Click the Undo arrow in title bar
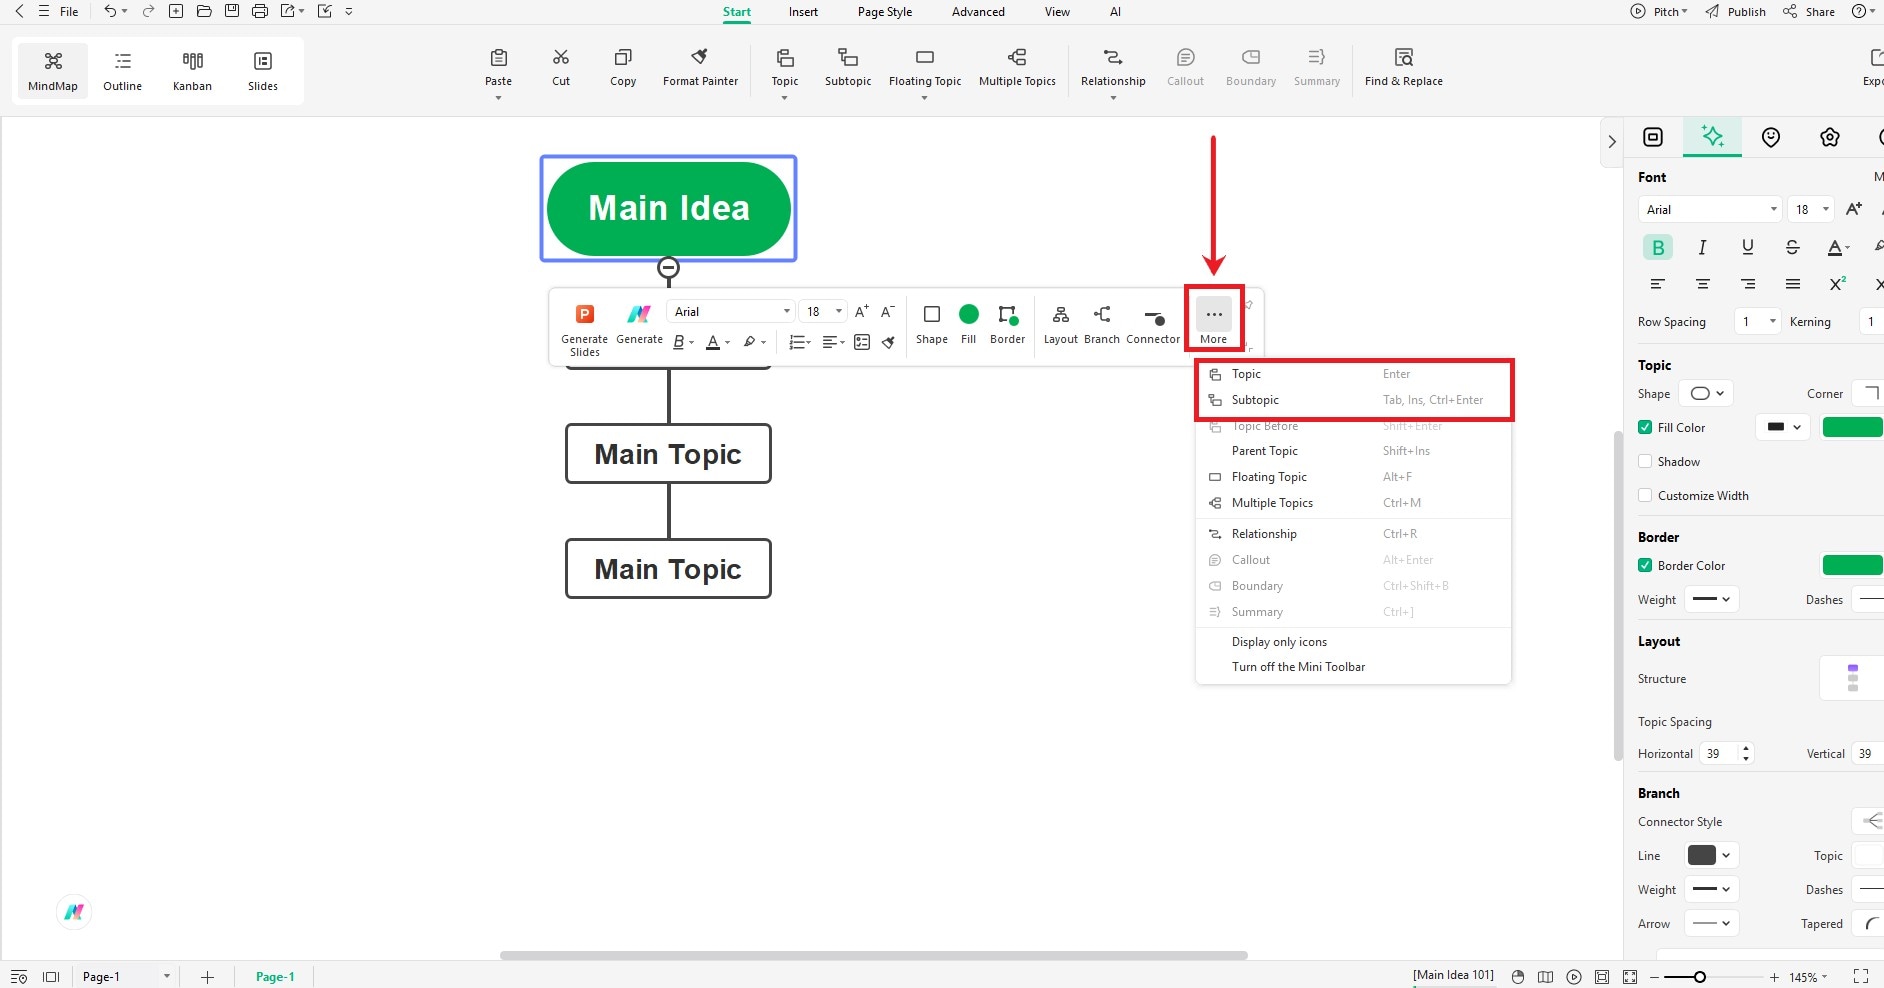 click(110, 11)
